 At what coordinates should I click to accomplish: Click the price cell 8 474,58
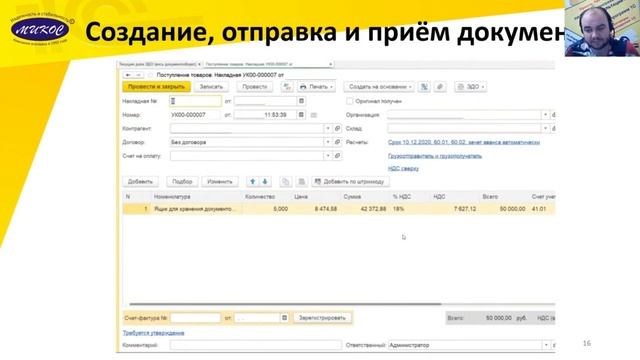click(316, 209)
